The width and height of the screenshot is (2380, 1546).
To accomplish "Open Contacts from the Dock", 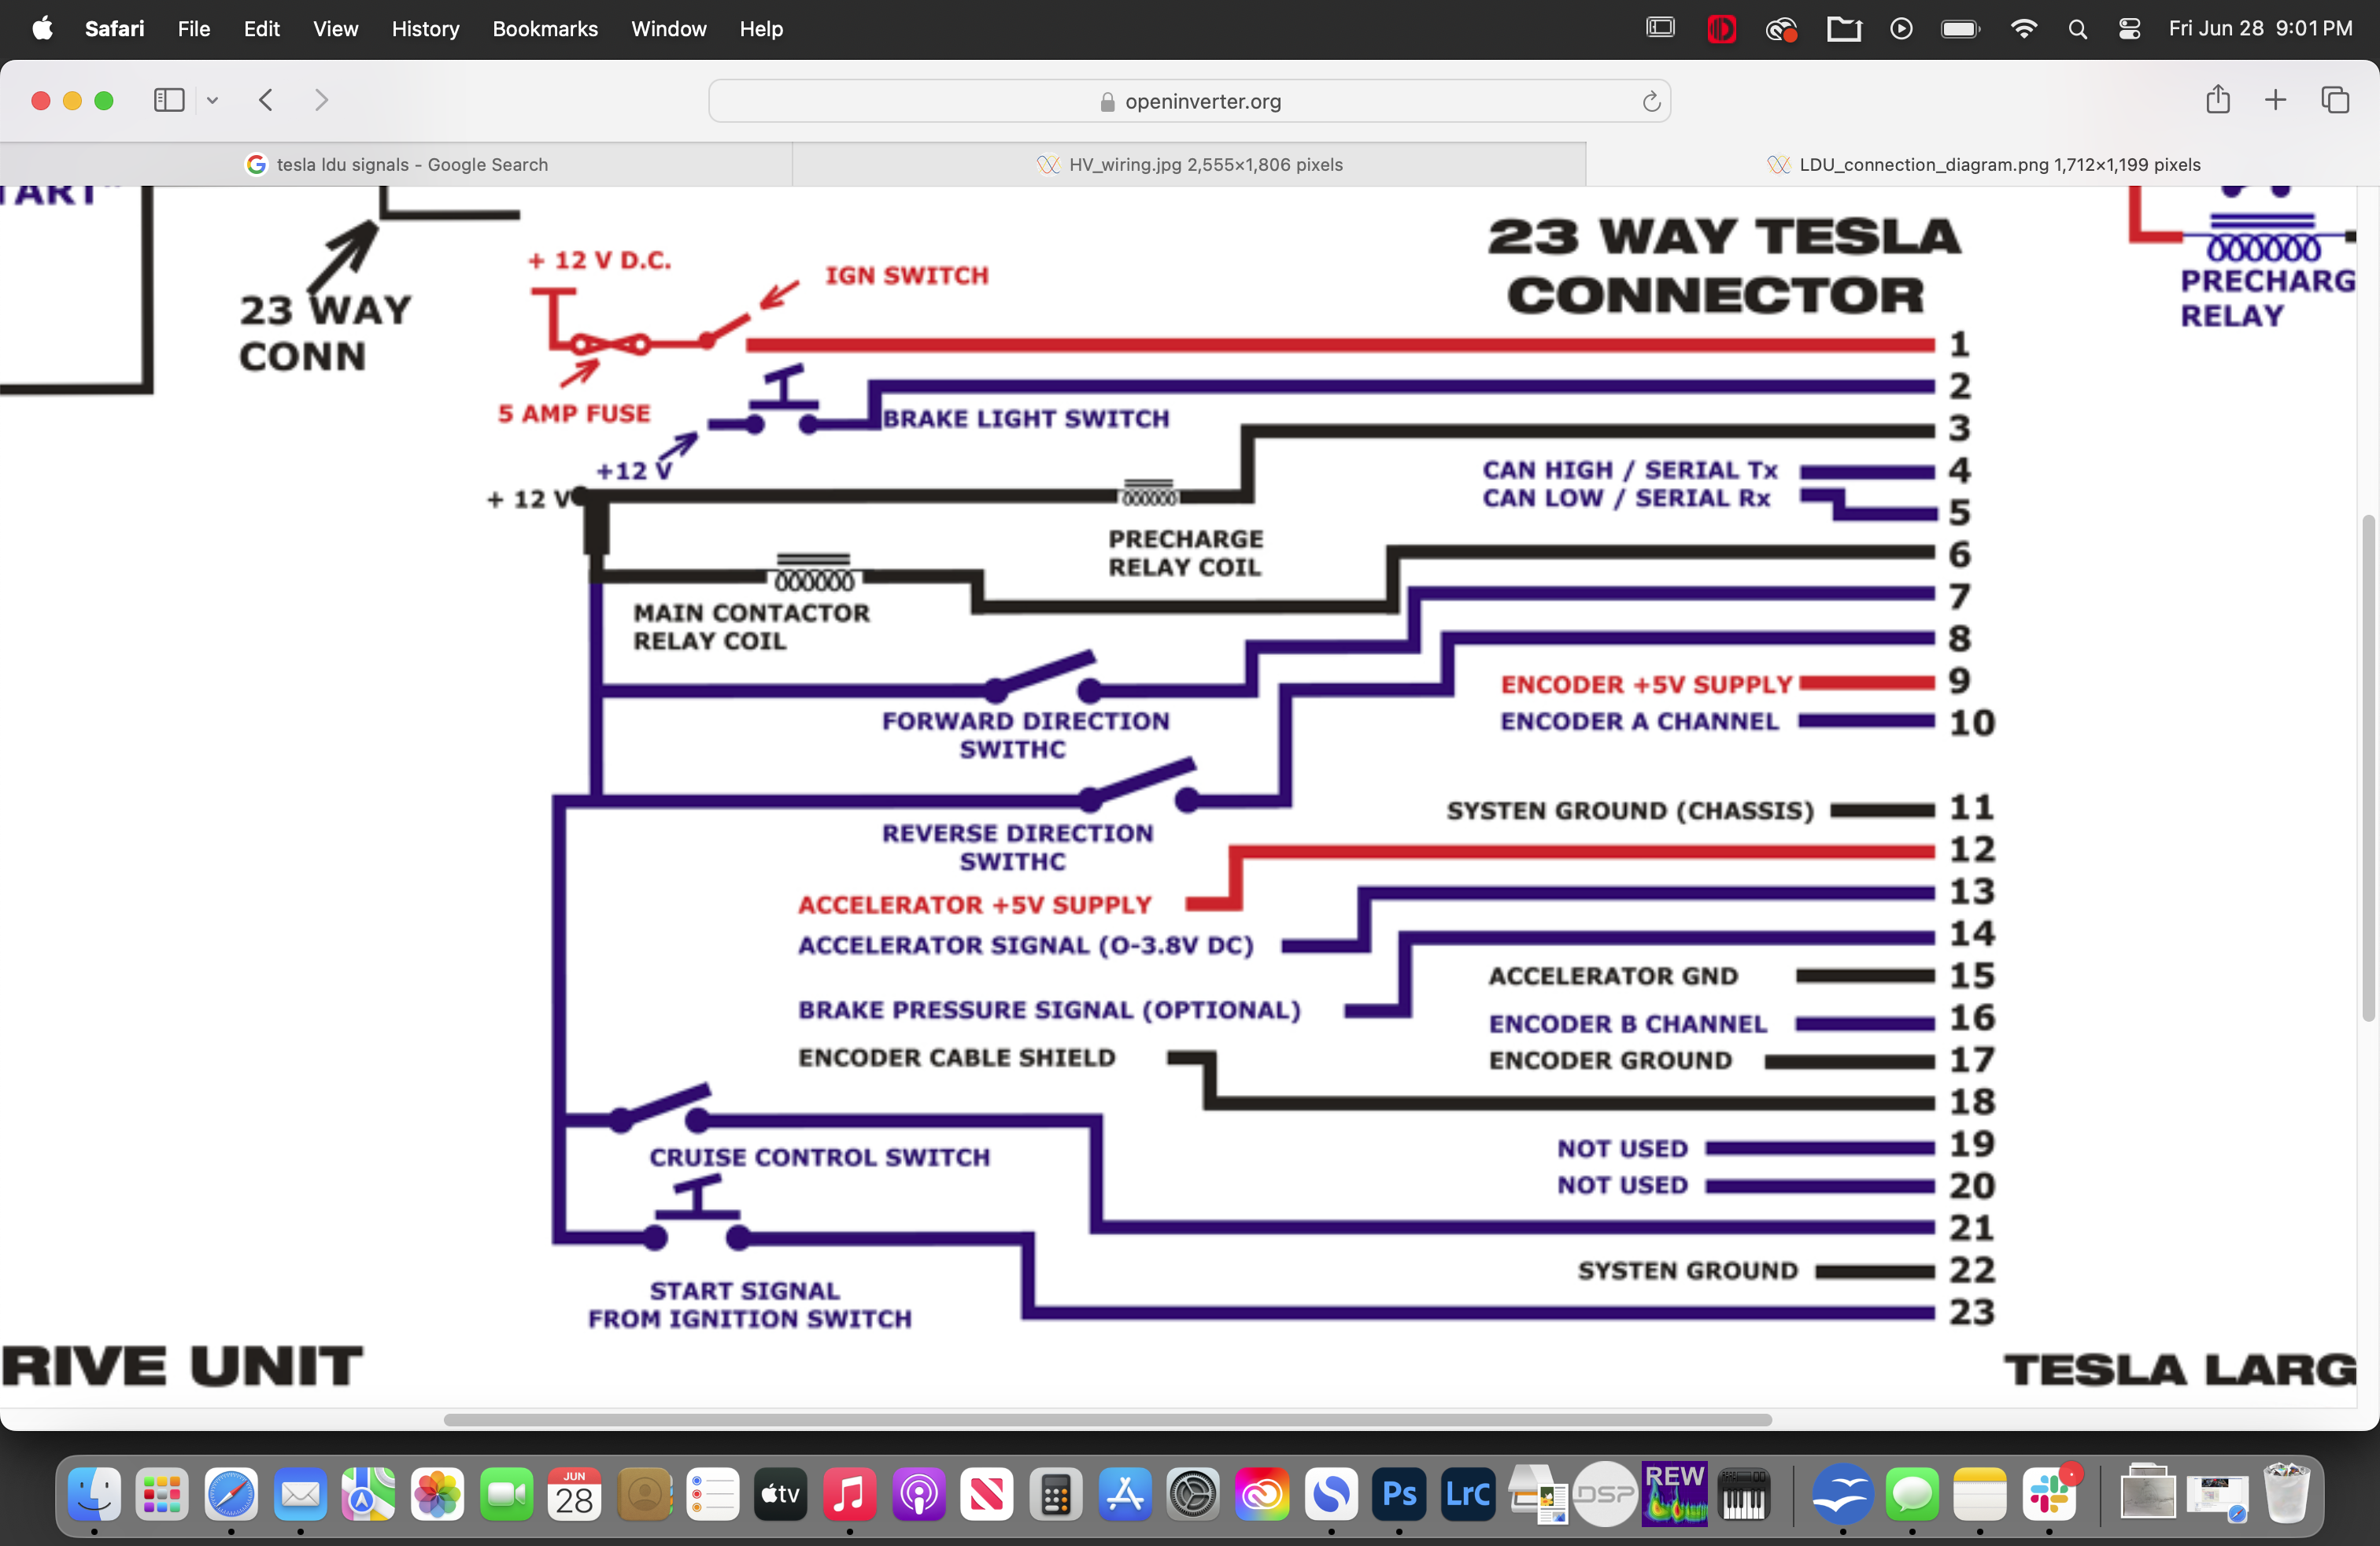I will (x=644, y=1494).
